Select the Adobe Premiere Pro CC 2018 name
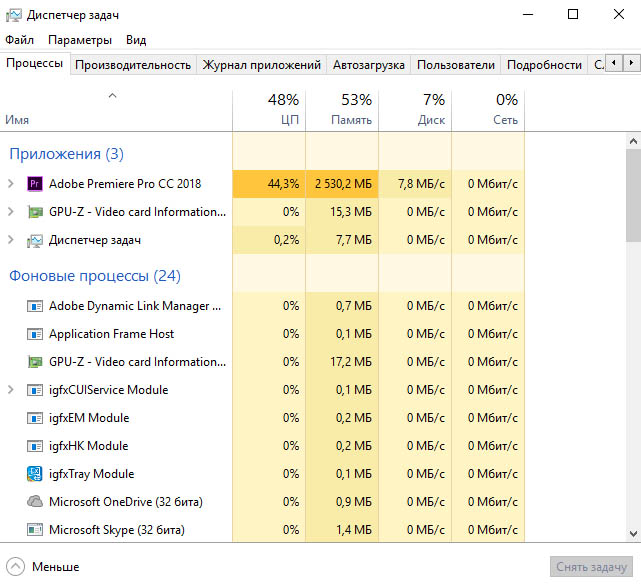Image resolution: width=641 pixels, height=588 pixels. [125, 184]
